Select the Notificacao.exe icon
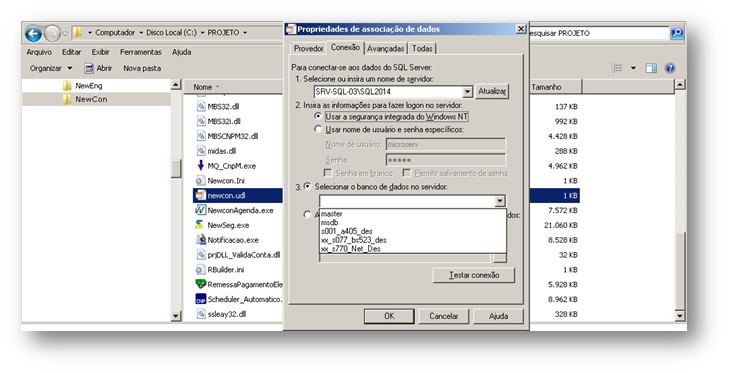 (x=201, y=240)
